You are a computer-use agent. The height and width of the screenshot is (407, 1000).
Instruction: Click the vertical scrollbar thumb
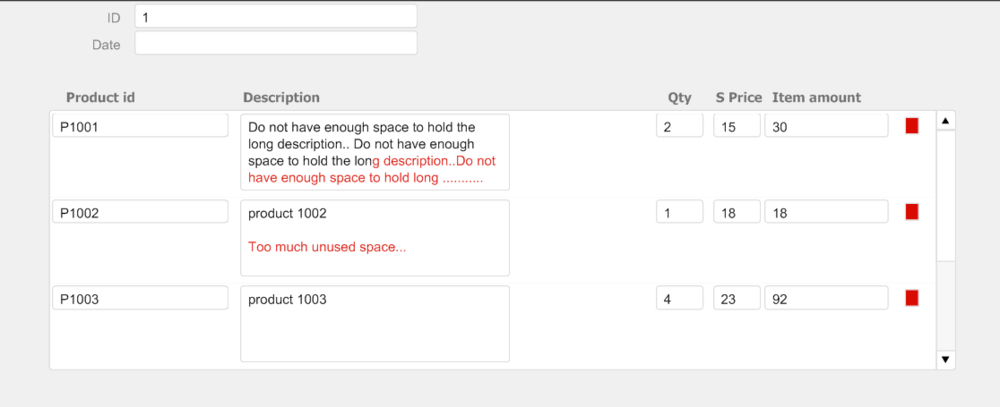tap(945, 195)
